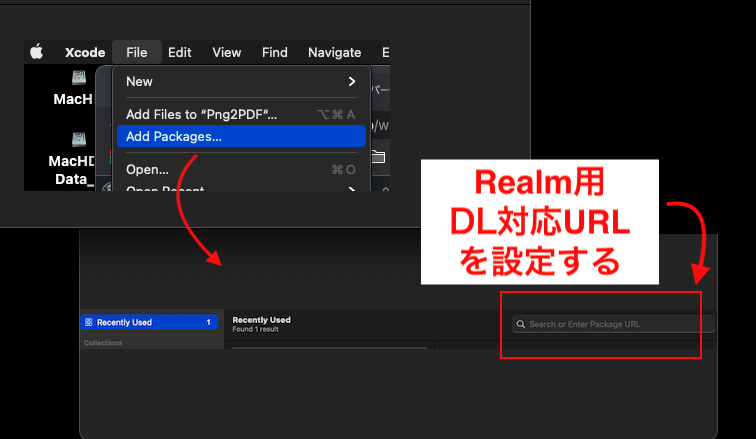Select the top MacHD drive icon on desktop
Viewport: 756px width, 439px height.
pyautogui.click(x=79, y=78)
